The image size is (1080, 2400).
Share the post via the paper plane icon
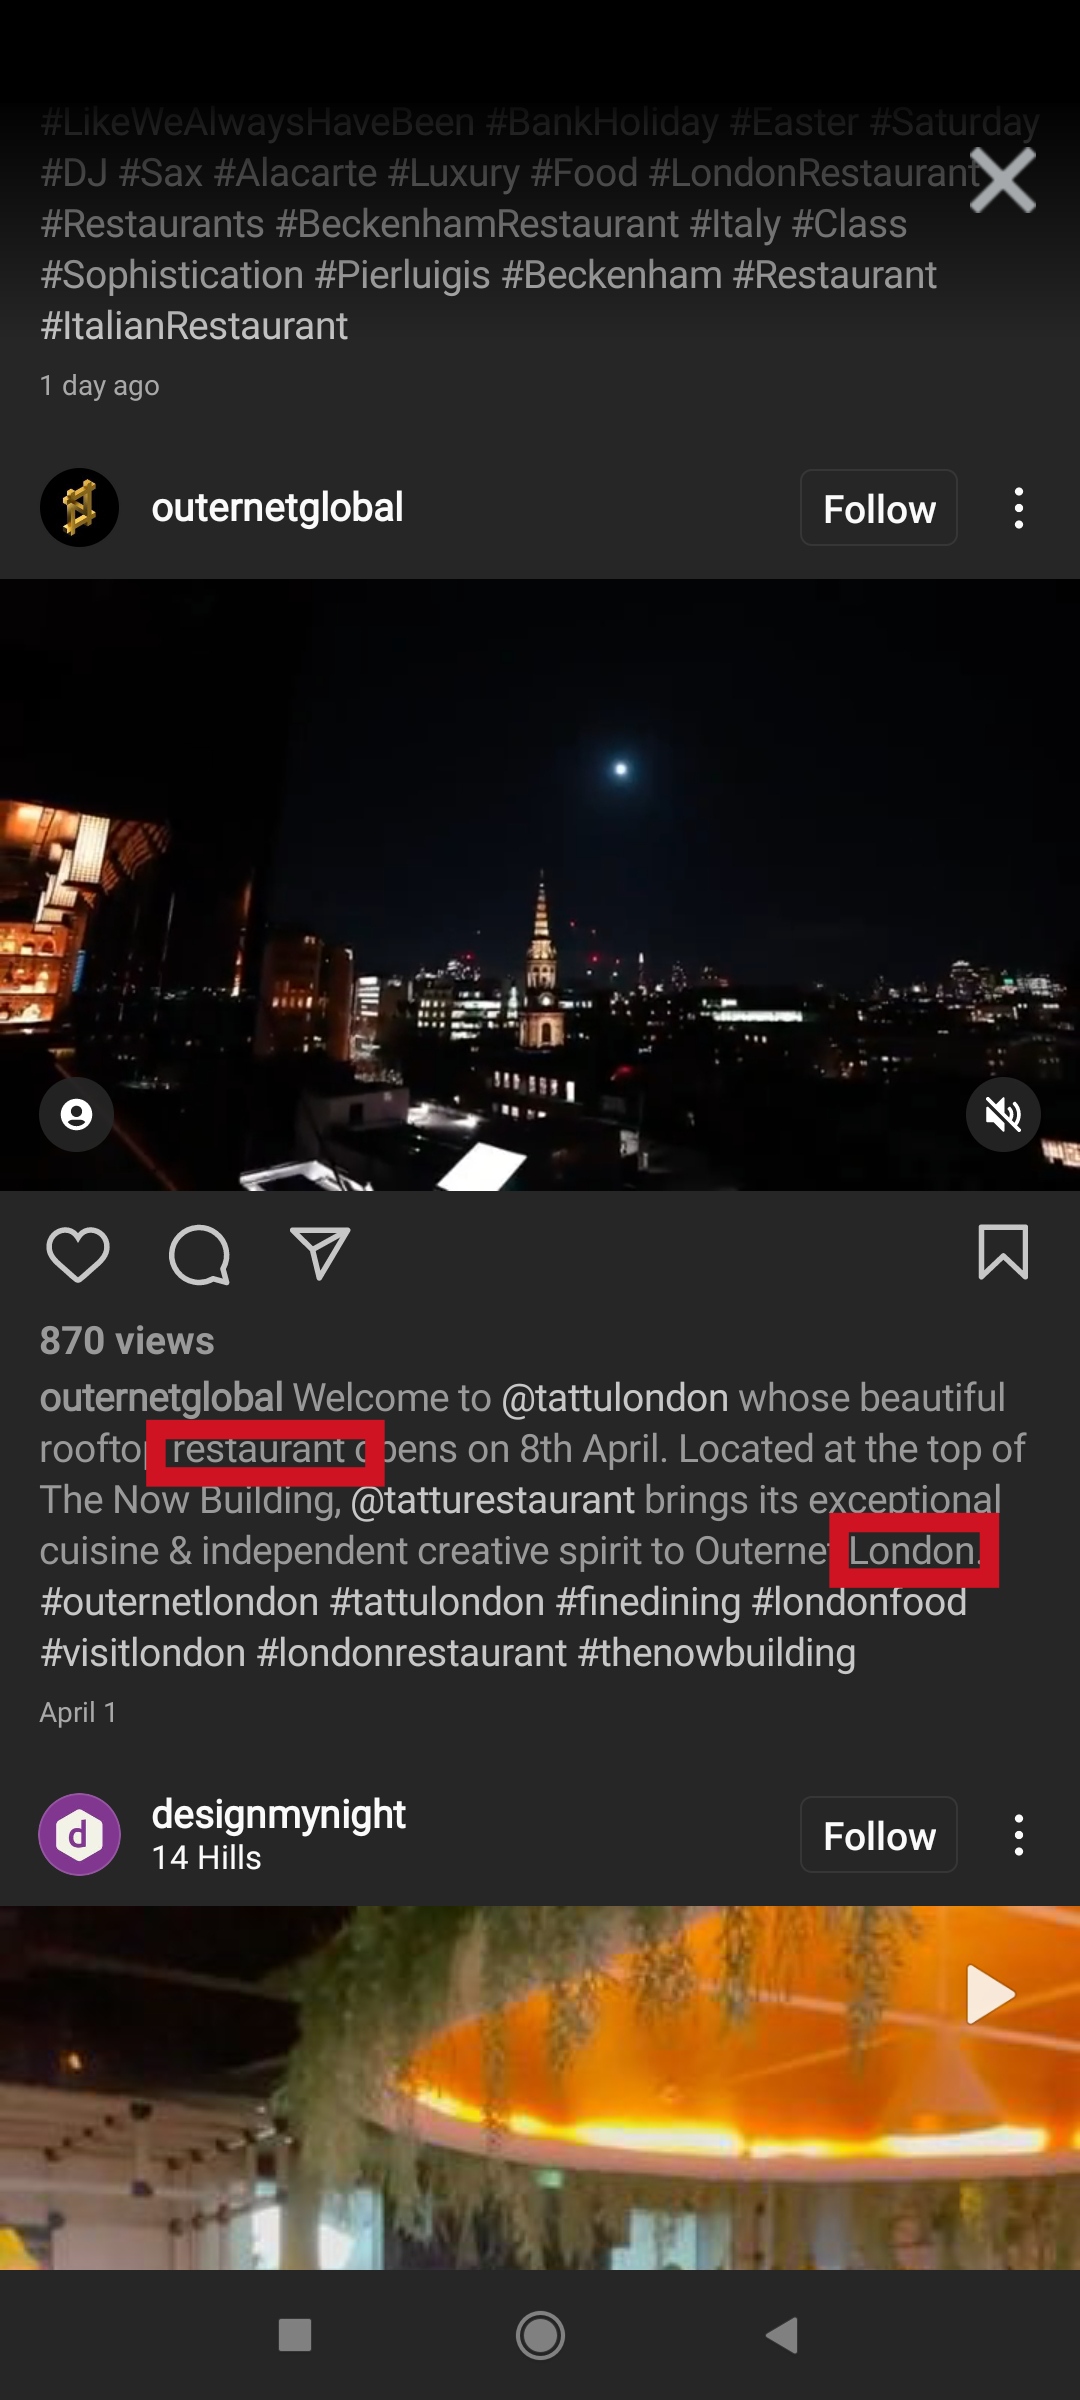pyautogui.click(x=318, y=1255)
